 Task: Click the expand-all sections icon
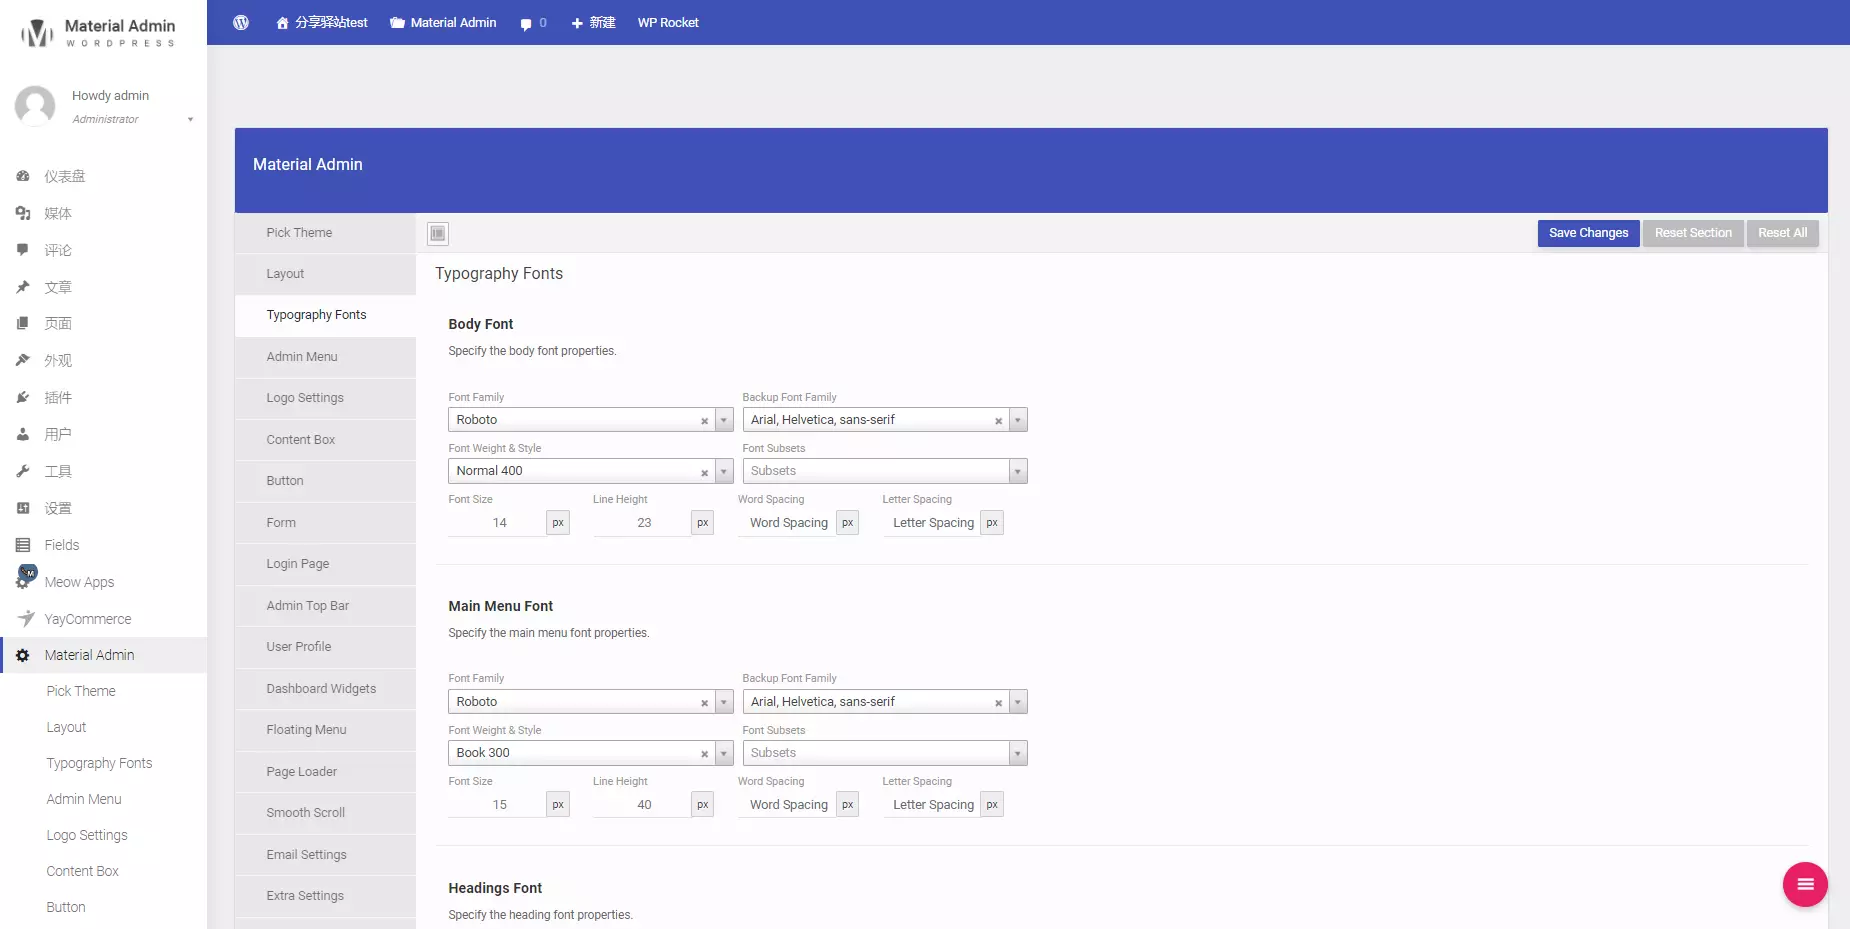pyautogui.click(x=438, y=233)
